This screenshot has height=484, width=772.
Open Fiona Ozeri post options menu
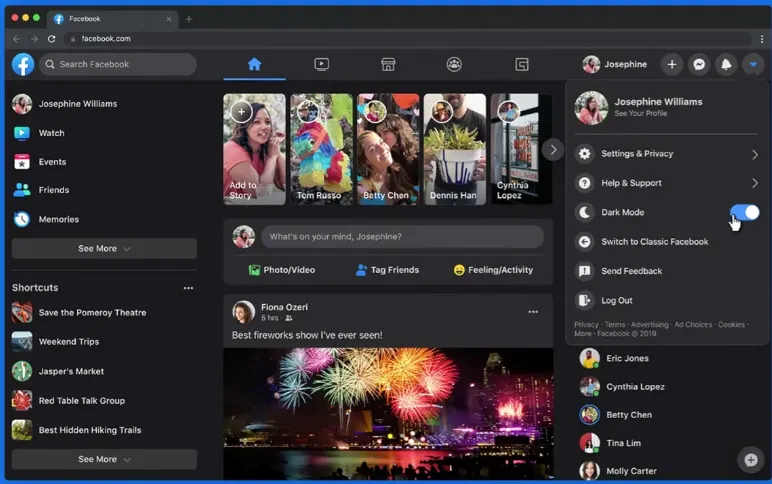[x=533, y=312]
